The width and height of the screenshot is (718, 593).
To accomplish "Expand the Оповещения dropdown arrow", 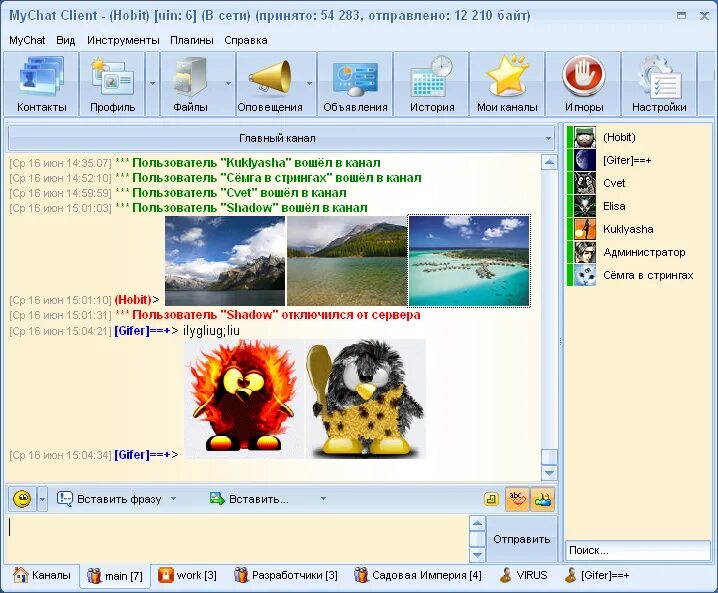I will 310,84.
